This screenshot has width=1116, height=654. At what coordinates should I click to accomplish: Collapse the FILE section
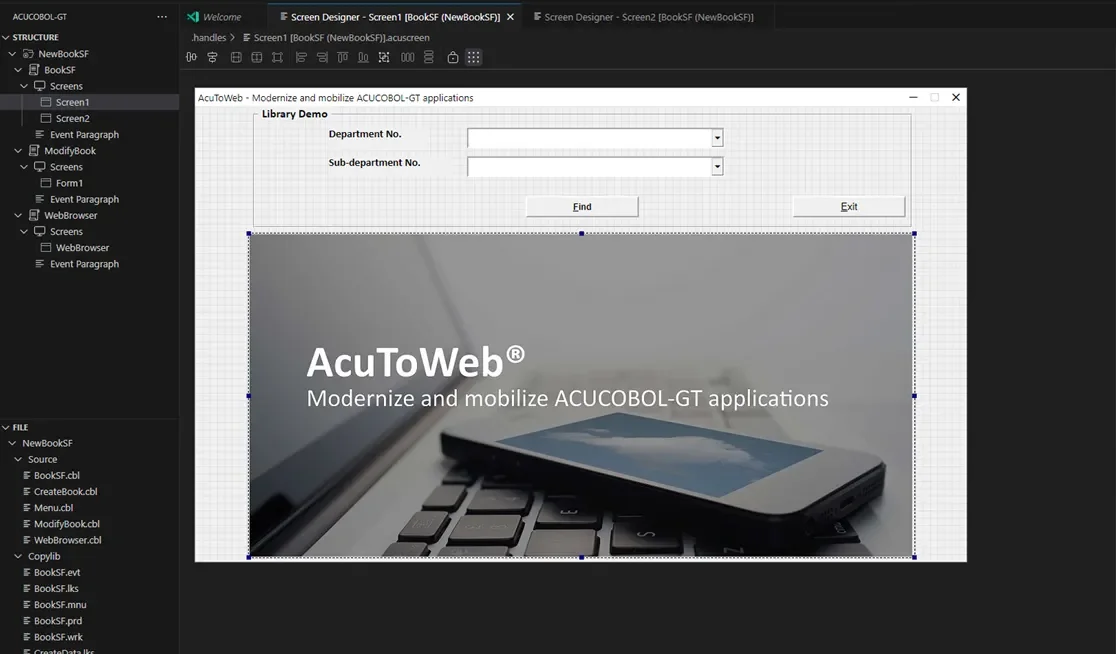(x=6, y=427)
